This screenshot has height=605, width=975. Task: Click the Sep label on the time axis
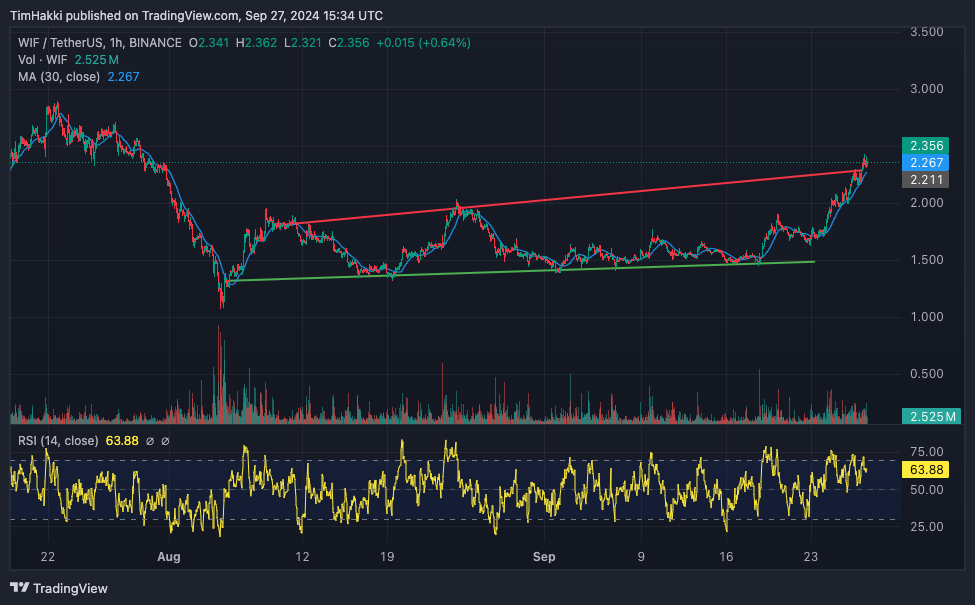pyautogui.click(x=544, y=557)
